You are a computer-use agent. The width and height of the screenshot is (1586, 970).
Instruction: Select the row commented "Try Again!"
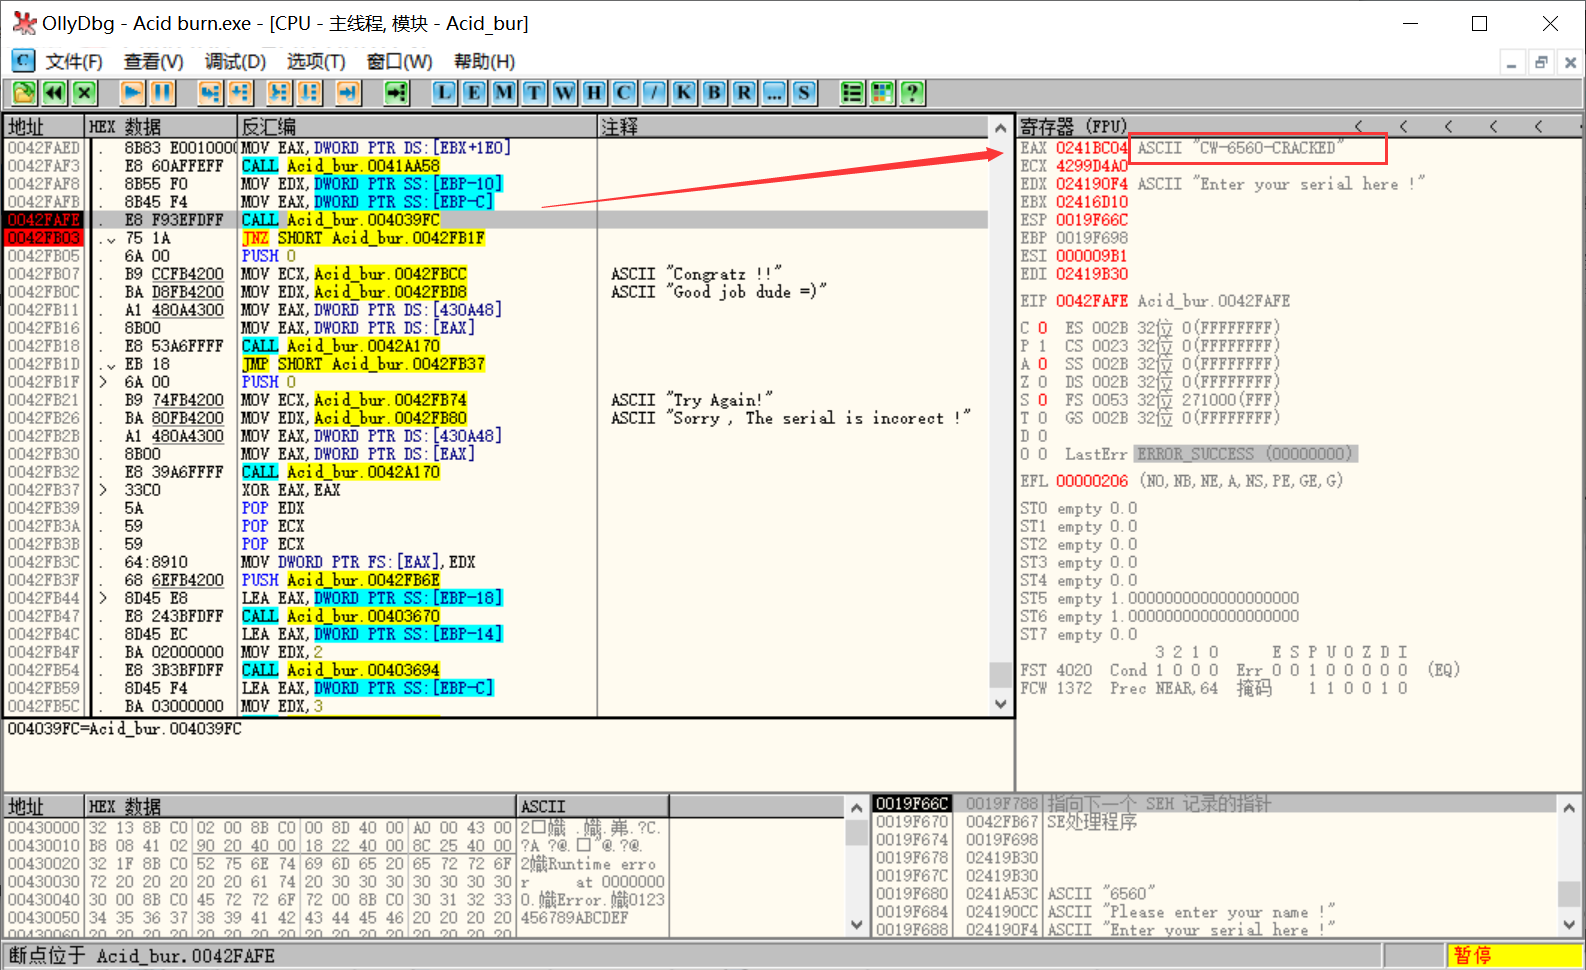(496, 400)
